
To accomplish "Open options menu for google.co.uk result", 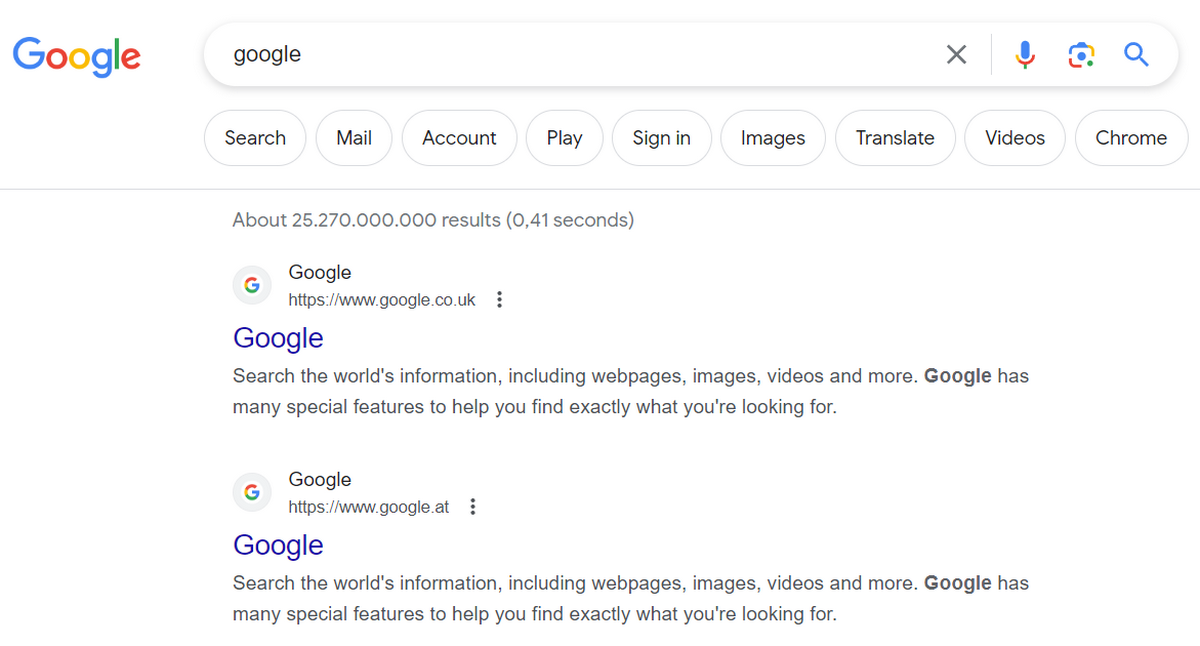I will 499,300.
